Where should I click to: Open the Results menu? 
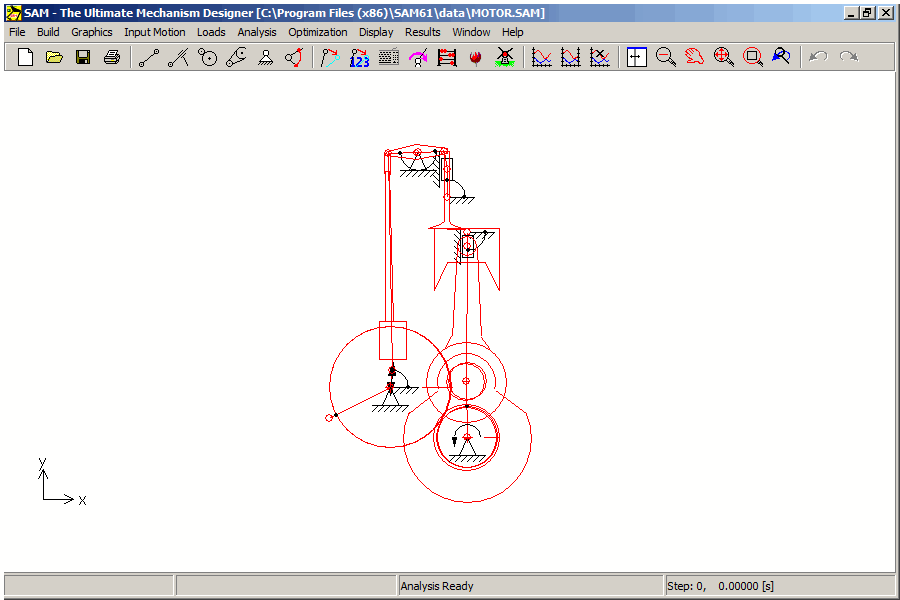422,32
